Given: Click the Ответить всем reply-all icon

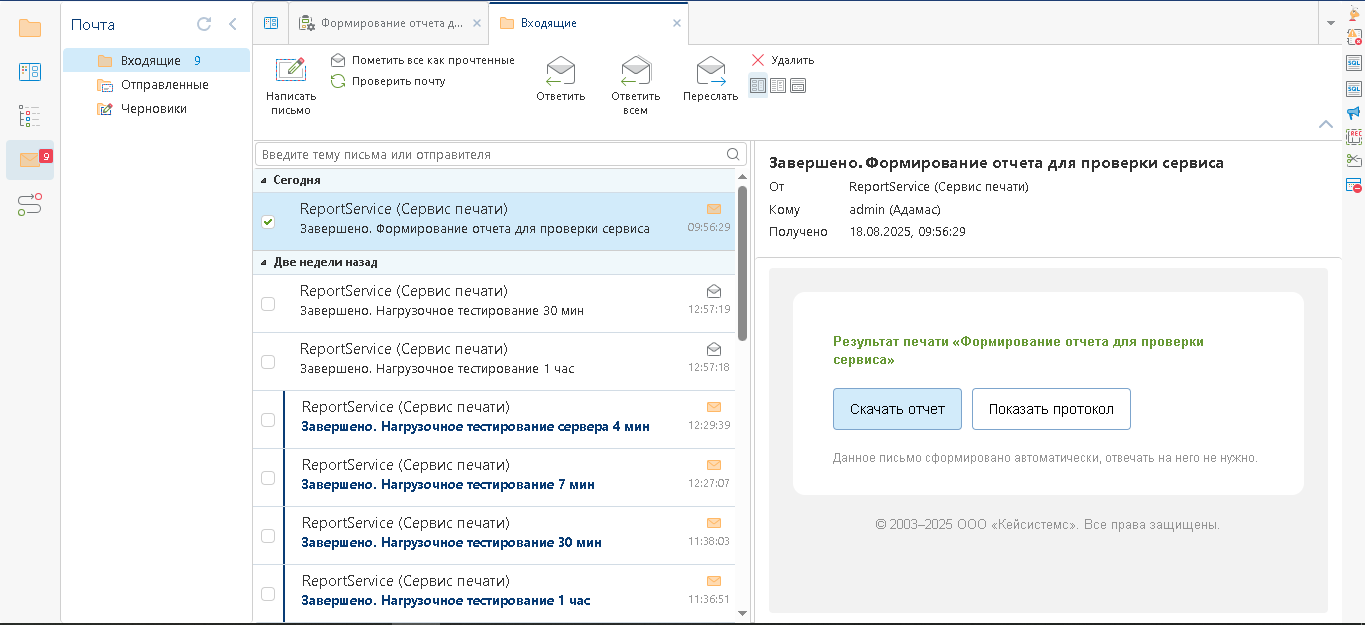Looking at the screenshot, I should pyautogui.click(x=635, y=70).
